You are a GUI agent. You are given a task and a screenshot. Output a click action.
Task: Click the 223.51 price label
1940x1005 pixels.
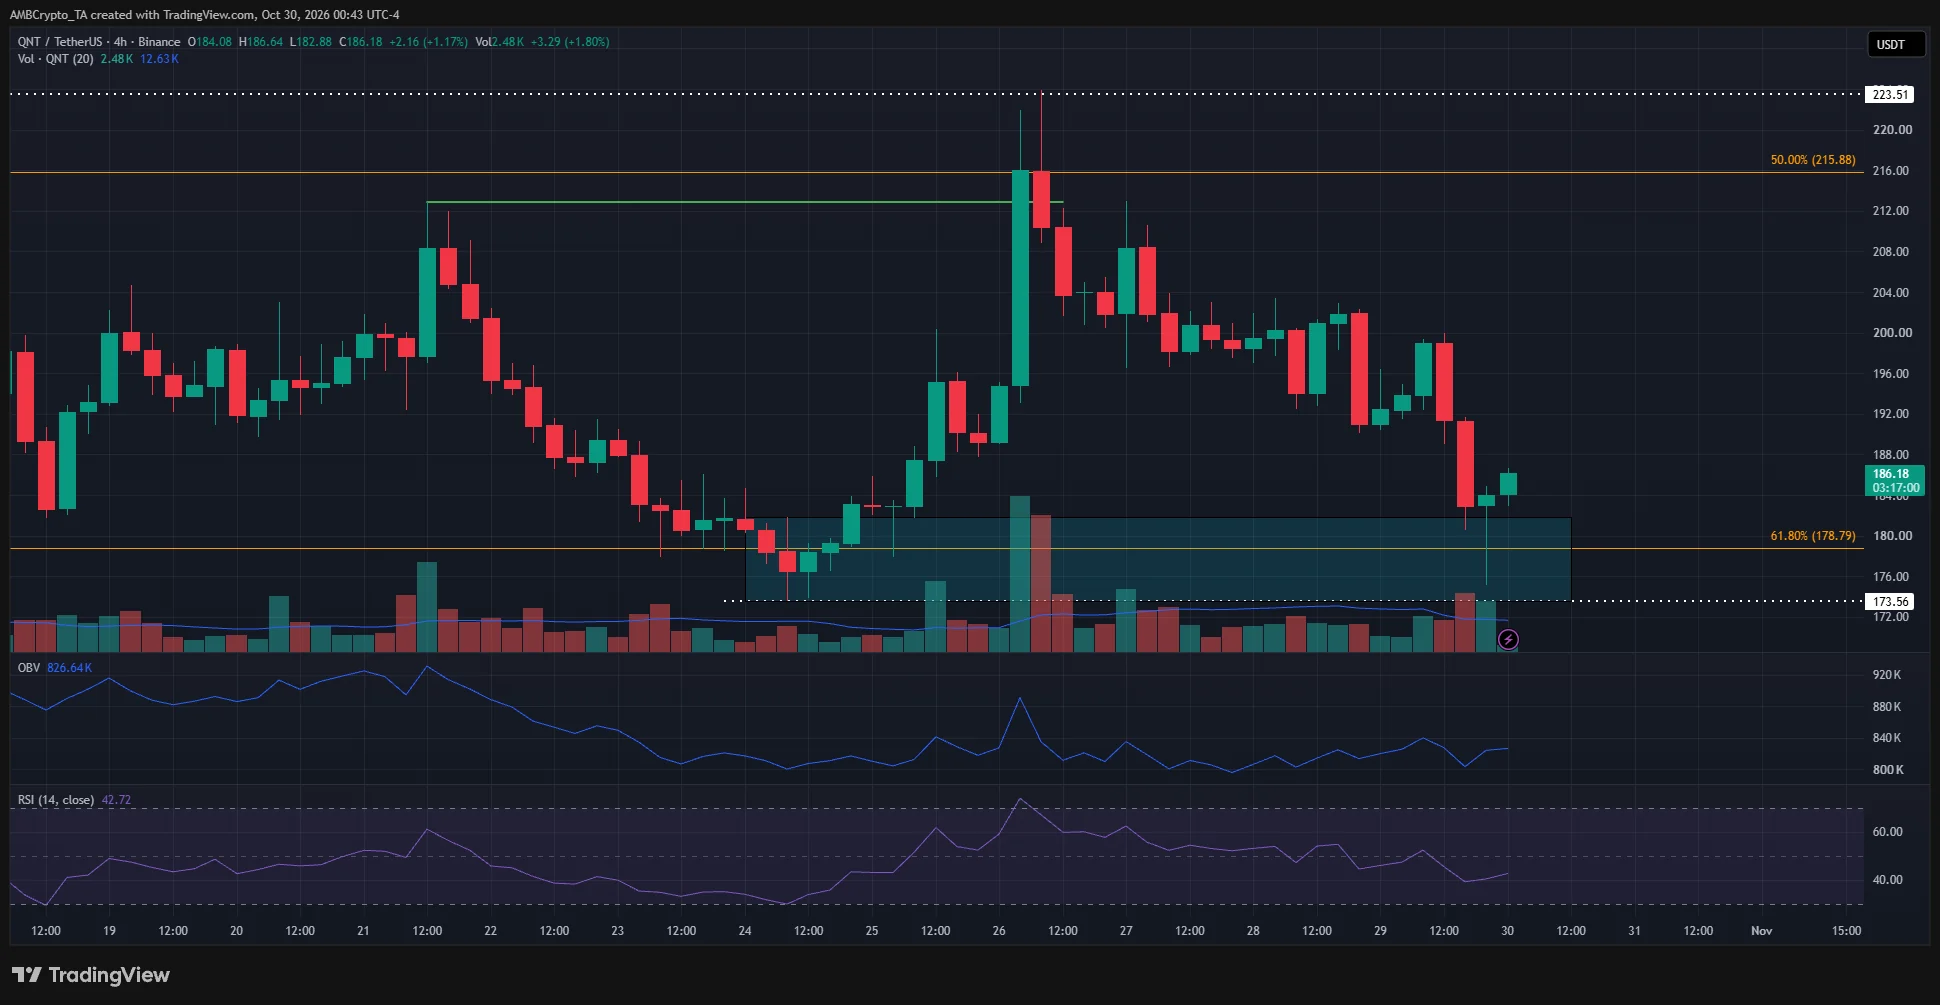coord(1890,95)
